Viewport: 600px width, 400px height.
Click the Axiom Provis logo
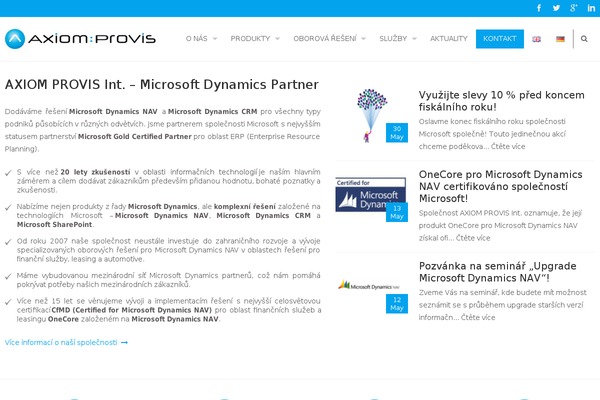(x=80, y=39)
